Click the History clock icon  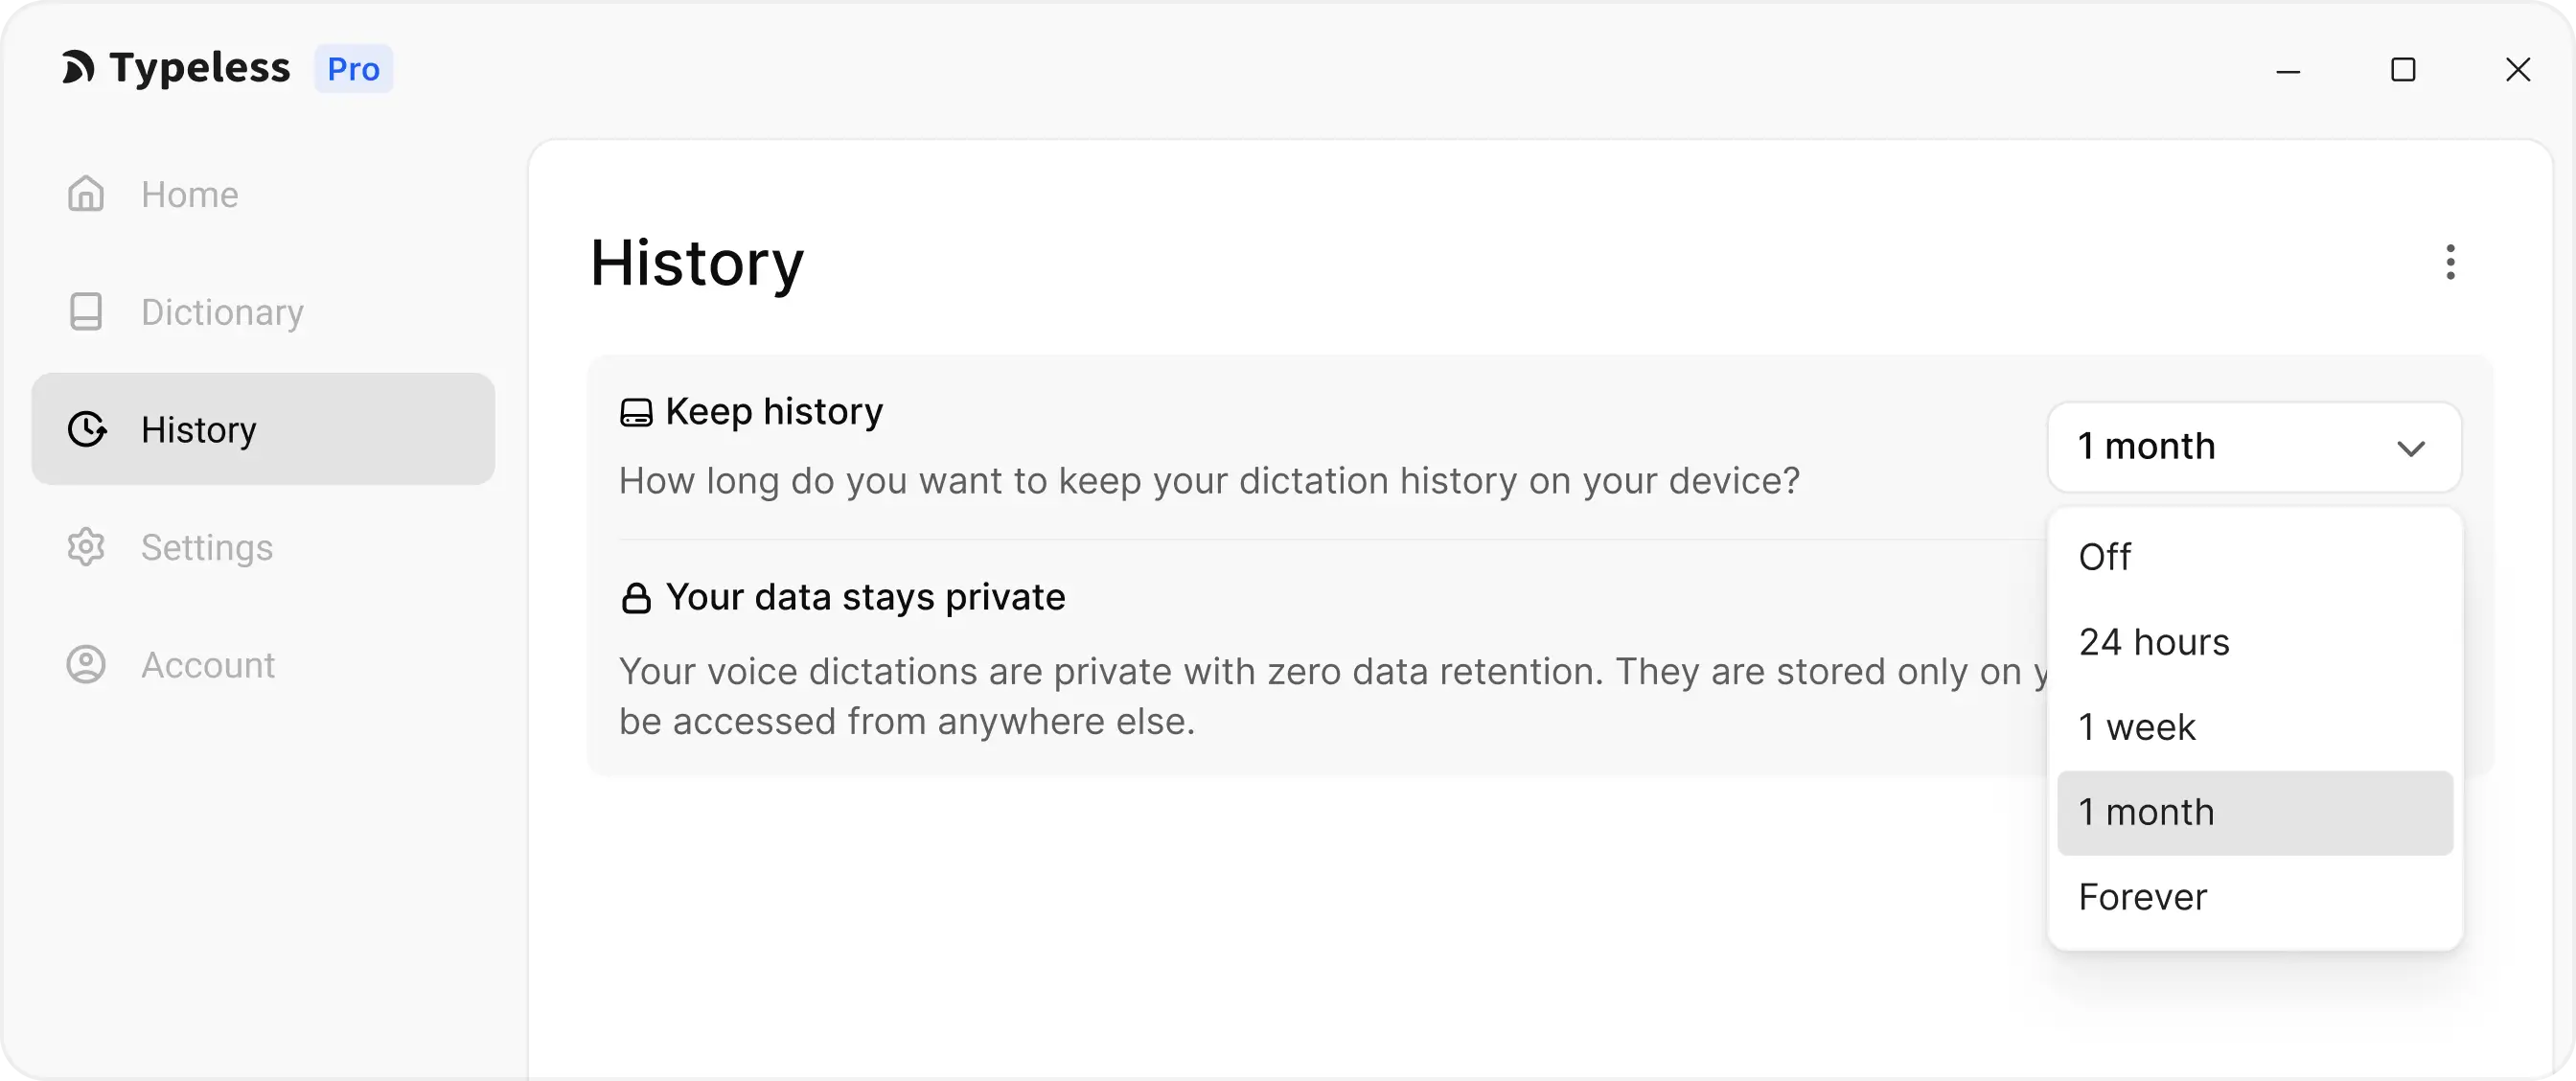click(x=87, y=429)
